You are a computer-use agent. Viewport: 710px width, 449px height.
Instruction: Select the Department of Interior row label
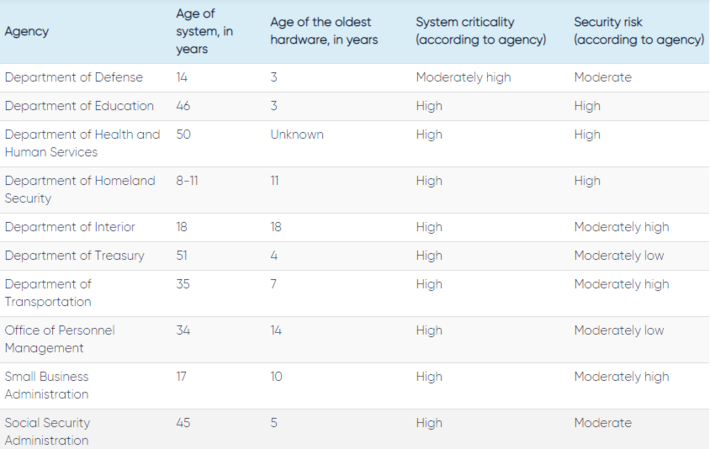70,227
